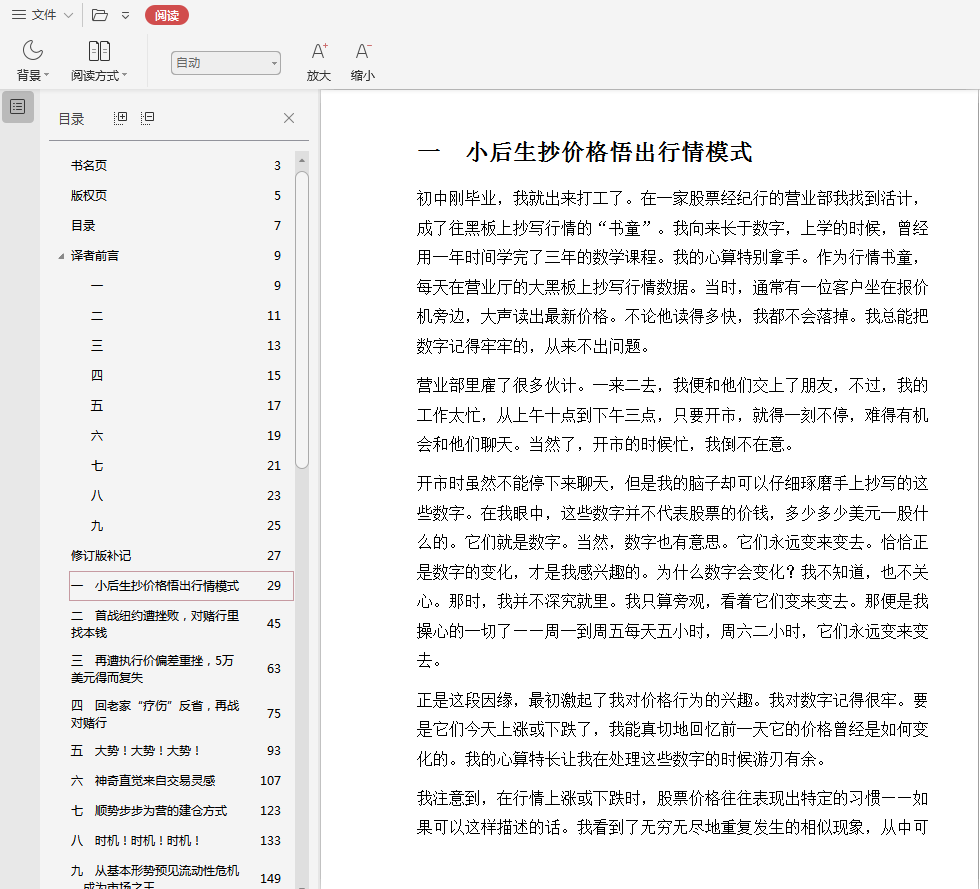Jump to chapter 五 大势！大势！大势！
This screenshot has height=889, width=980.
(x=136, y=751)
